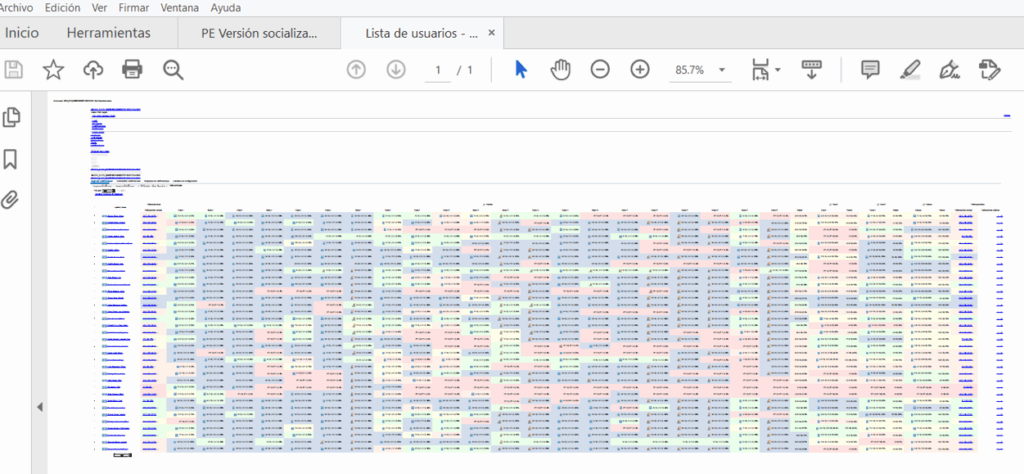Add a comment with speech bubble icon
The width and height of the screenshot is (1024, 474).
point(870,69)
